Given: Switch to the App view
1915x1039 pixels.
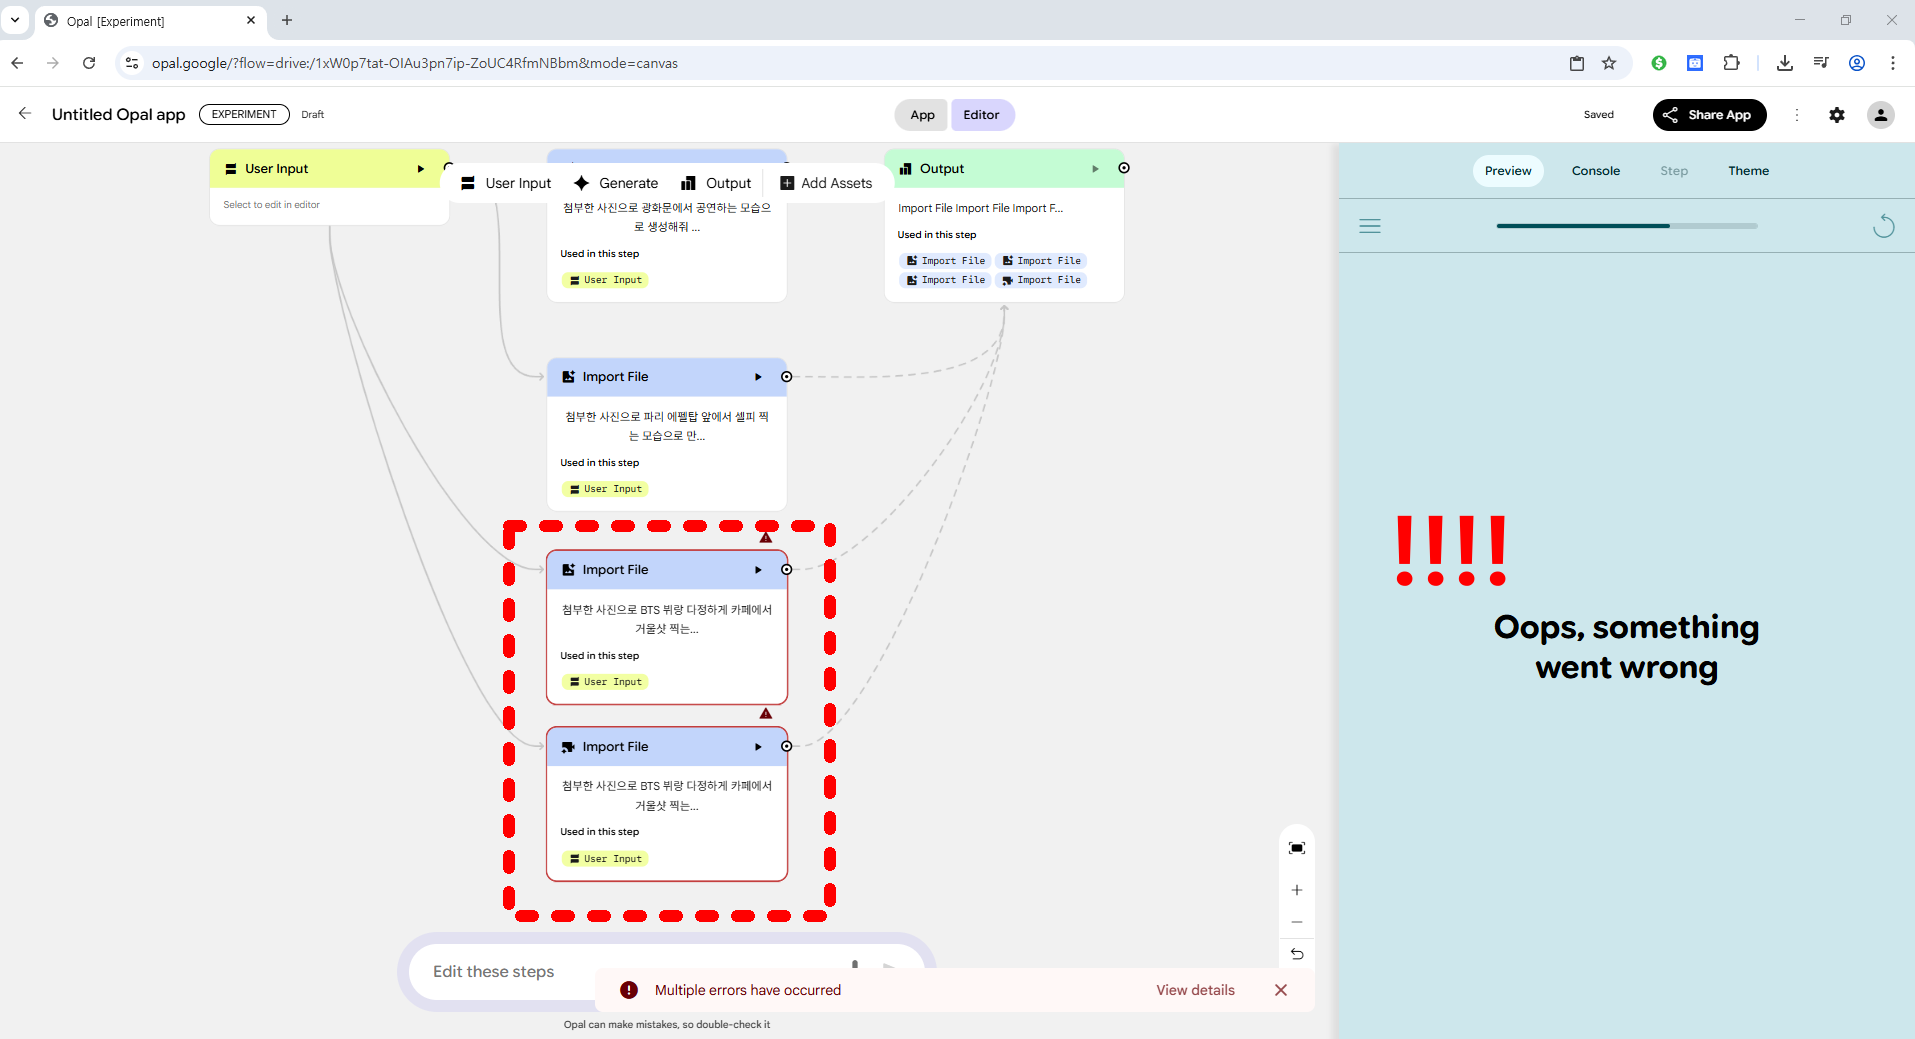Looking at the screenshot, I should (922, 115).
